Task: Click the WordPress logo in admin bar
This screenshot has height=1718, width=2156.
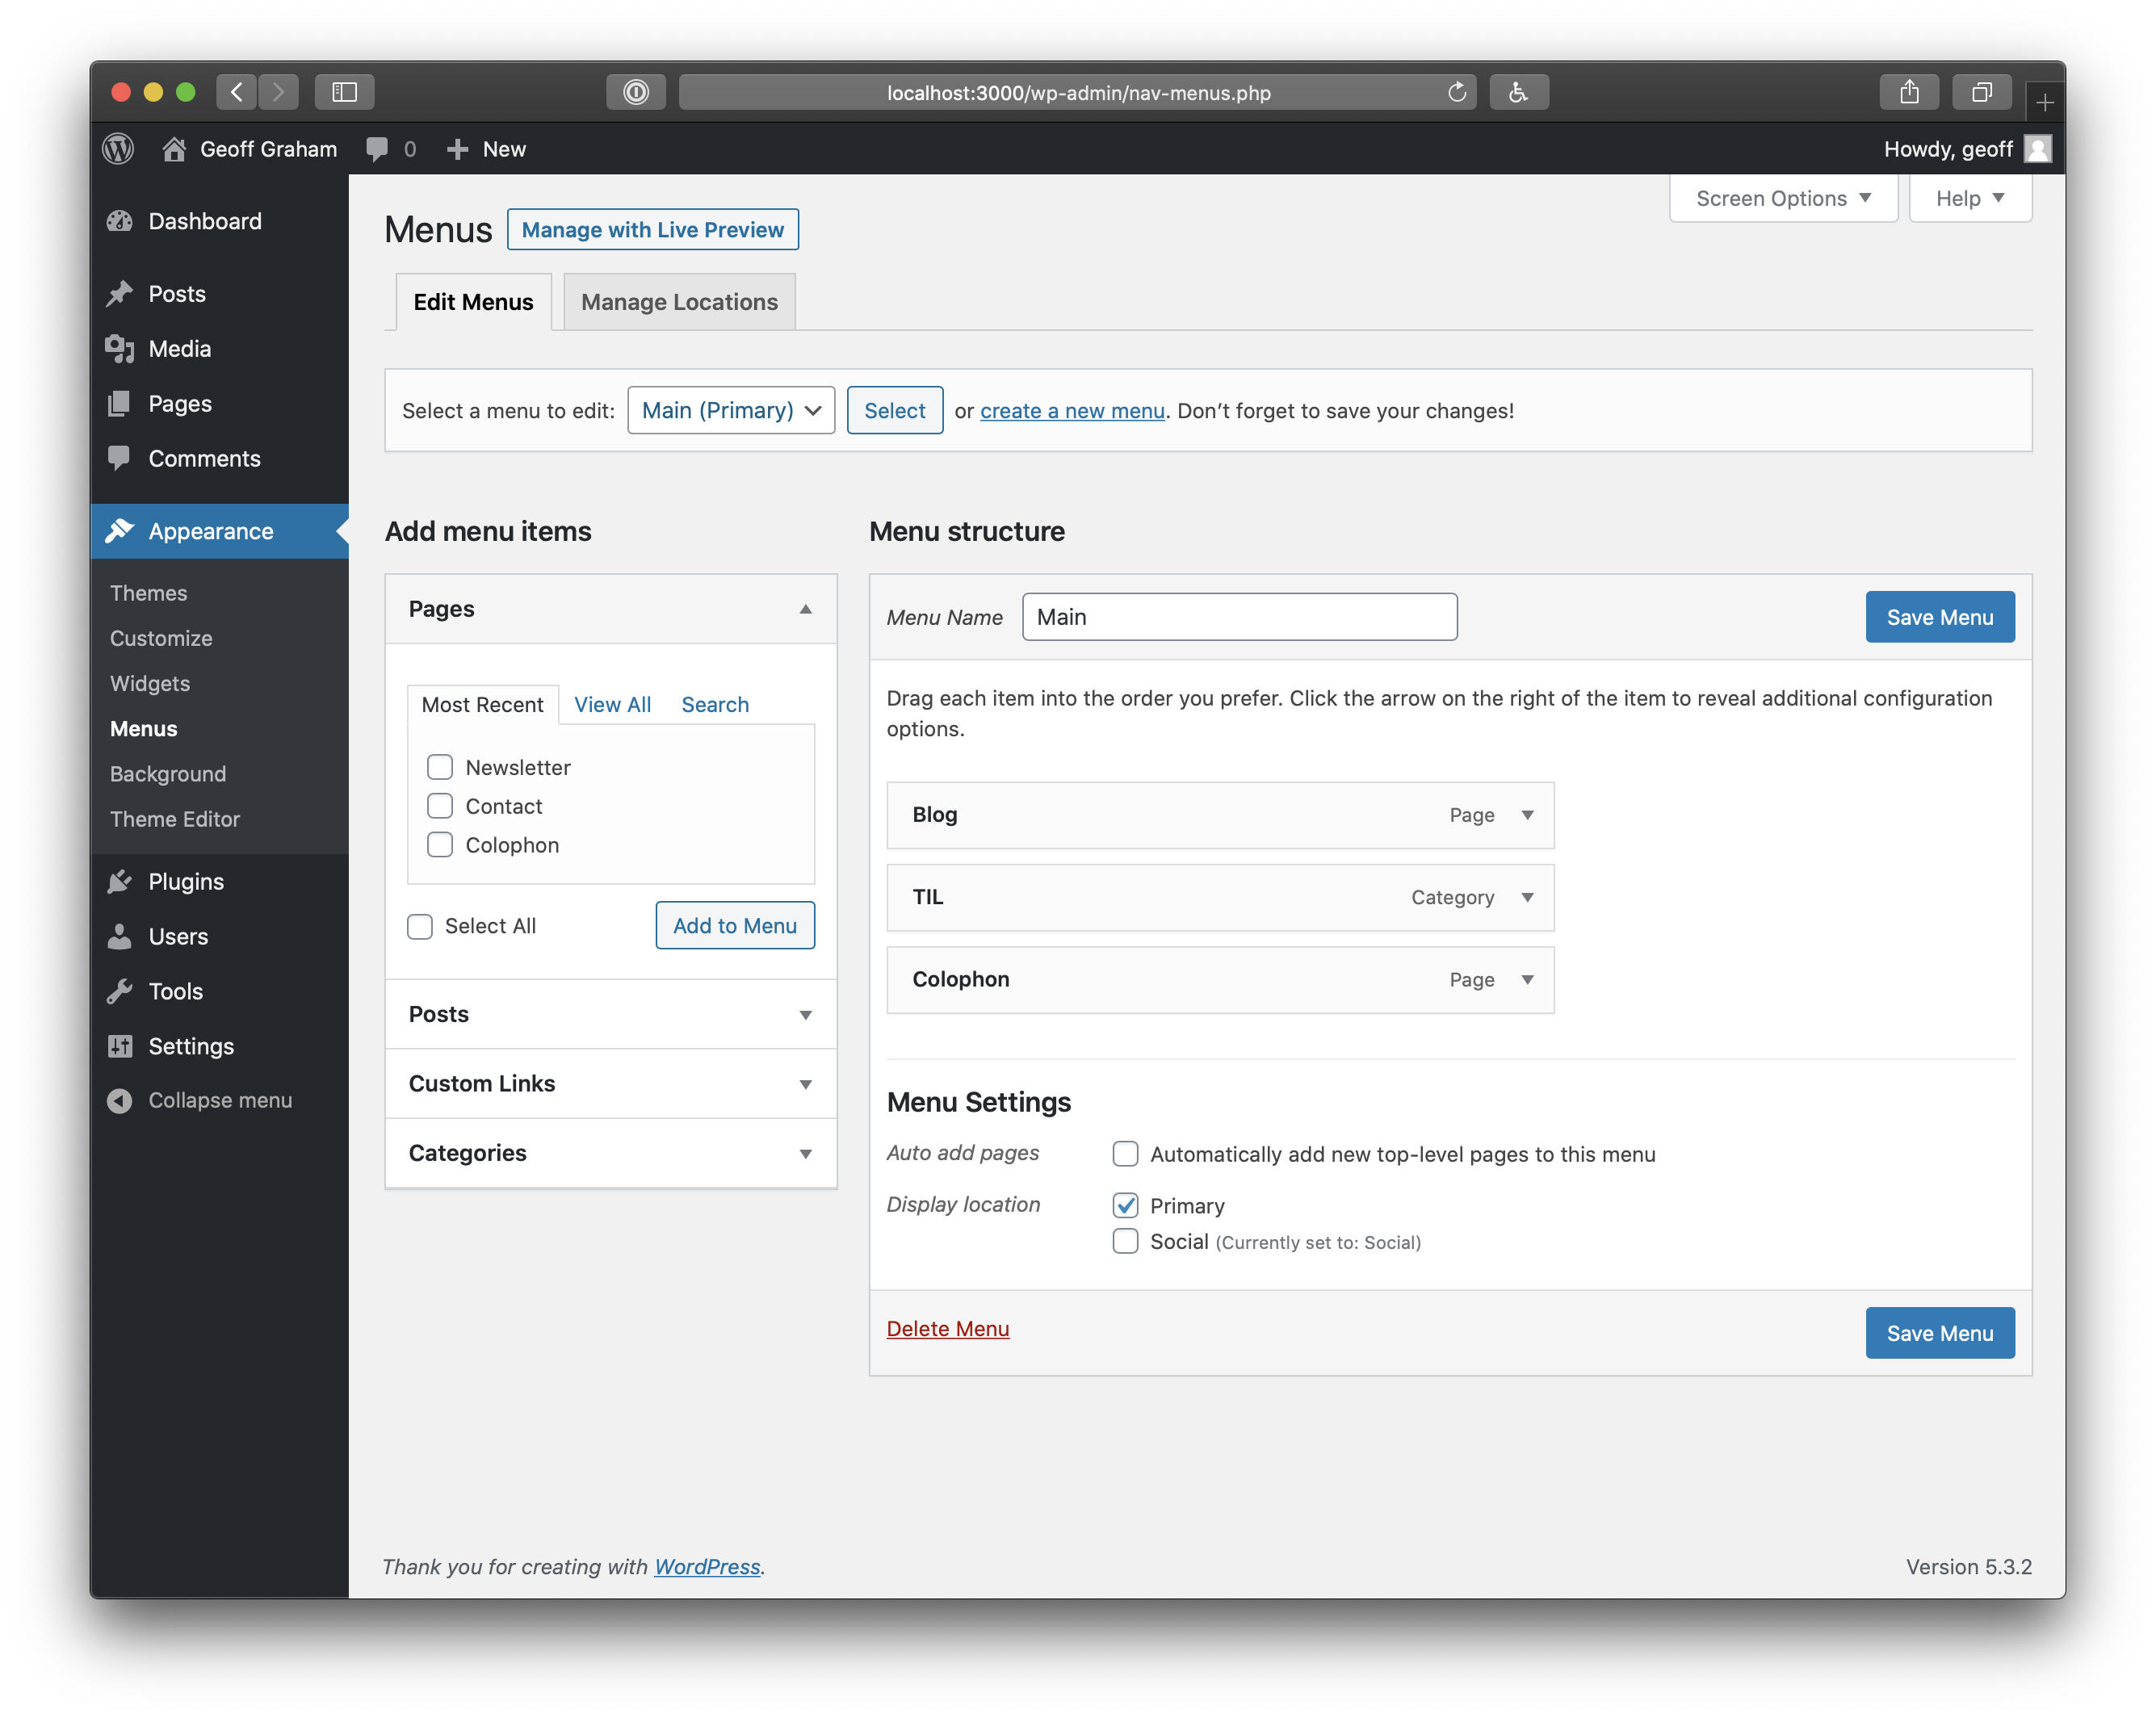Action: (x=118, y=149)
